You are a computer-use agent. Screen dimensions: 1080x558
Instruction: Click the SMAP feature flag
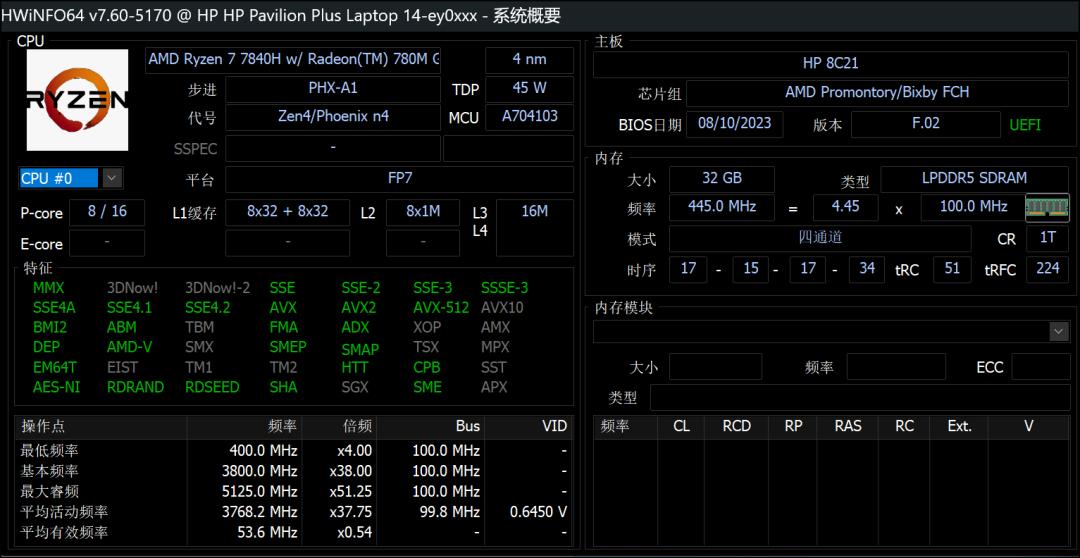click(x=360, y=350)
